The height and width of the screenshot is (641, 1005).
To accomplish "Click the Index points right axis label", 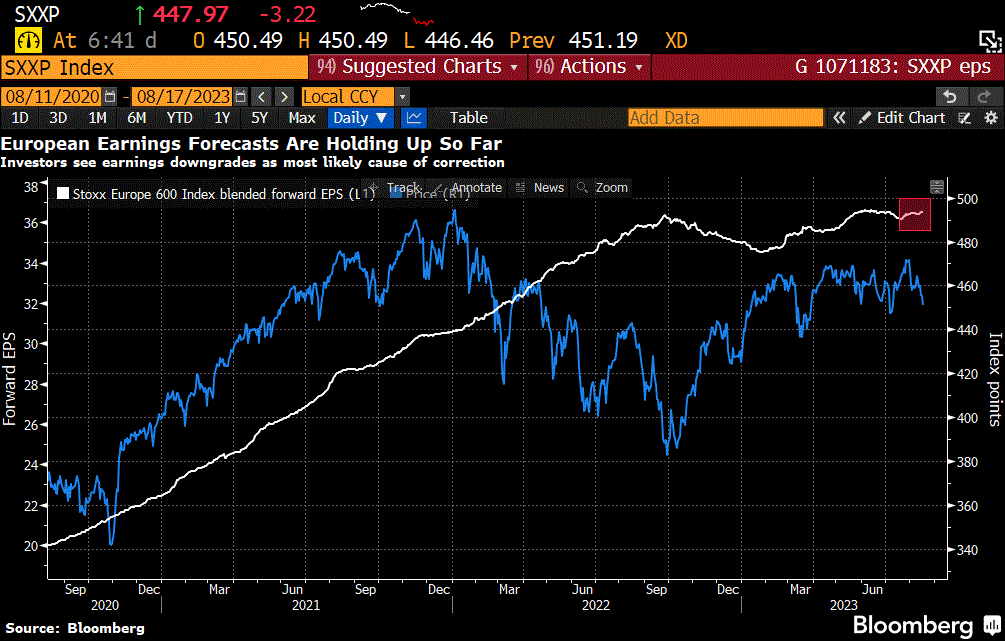I will (x=995, y=379).
